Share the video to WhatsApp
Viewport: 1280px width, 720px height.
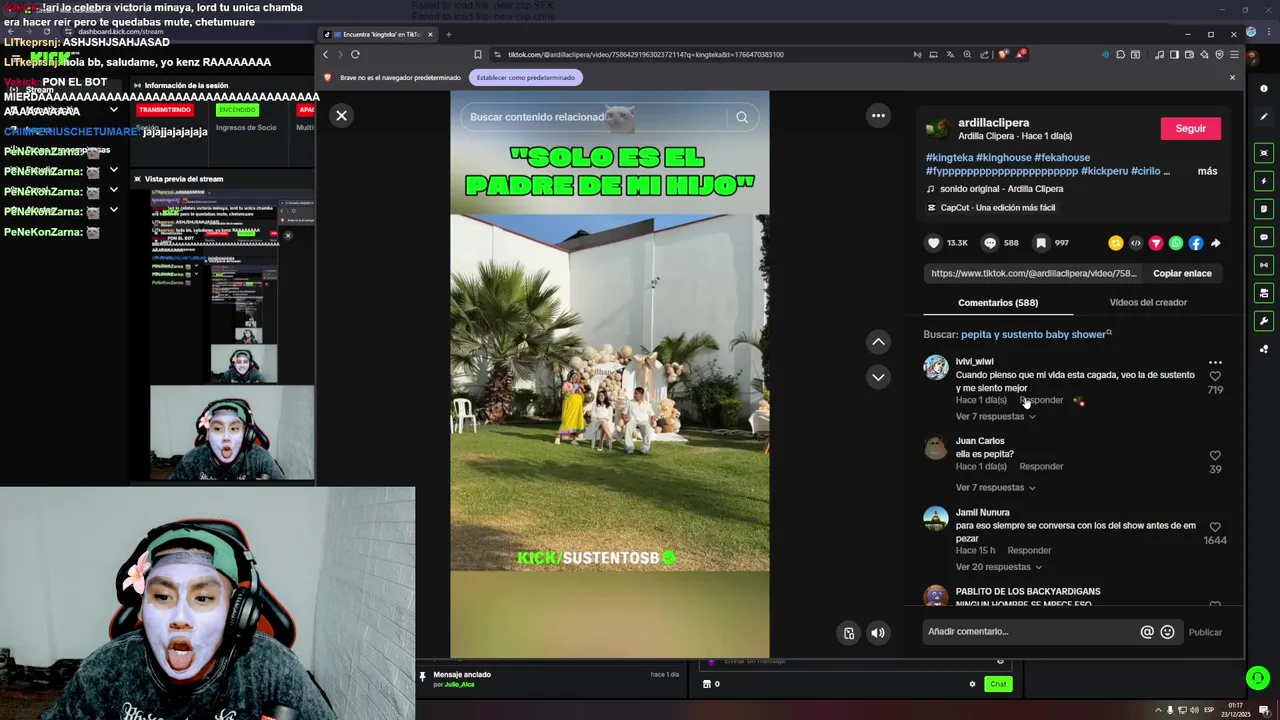[x=1176, y=243]
